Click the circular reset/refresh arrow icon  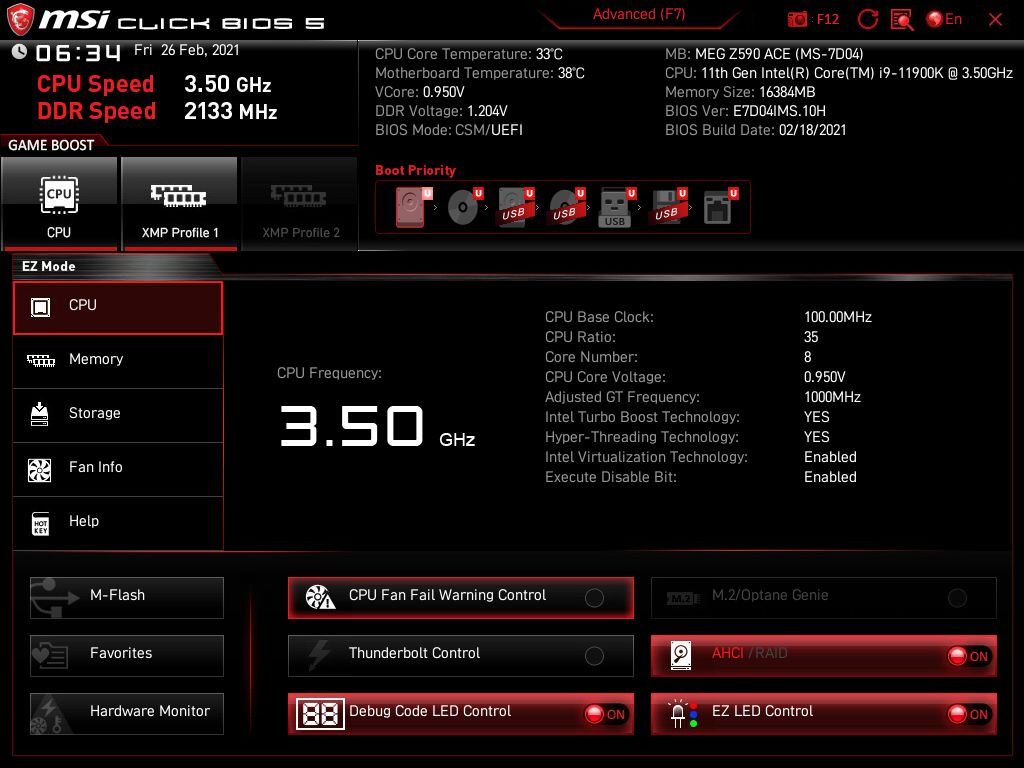pyautogui.click(x=867, y=19)
